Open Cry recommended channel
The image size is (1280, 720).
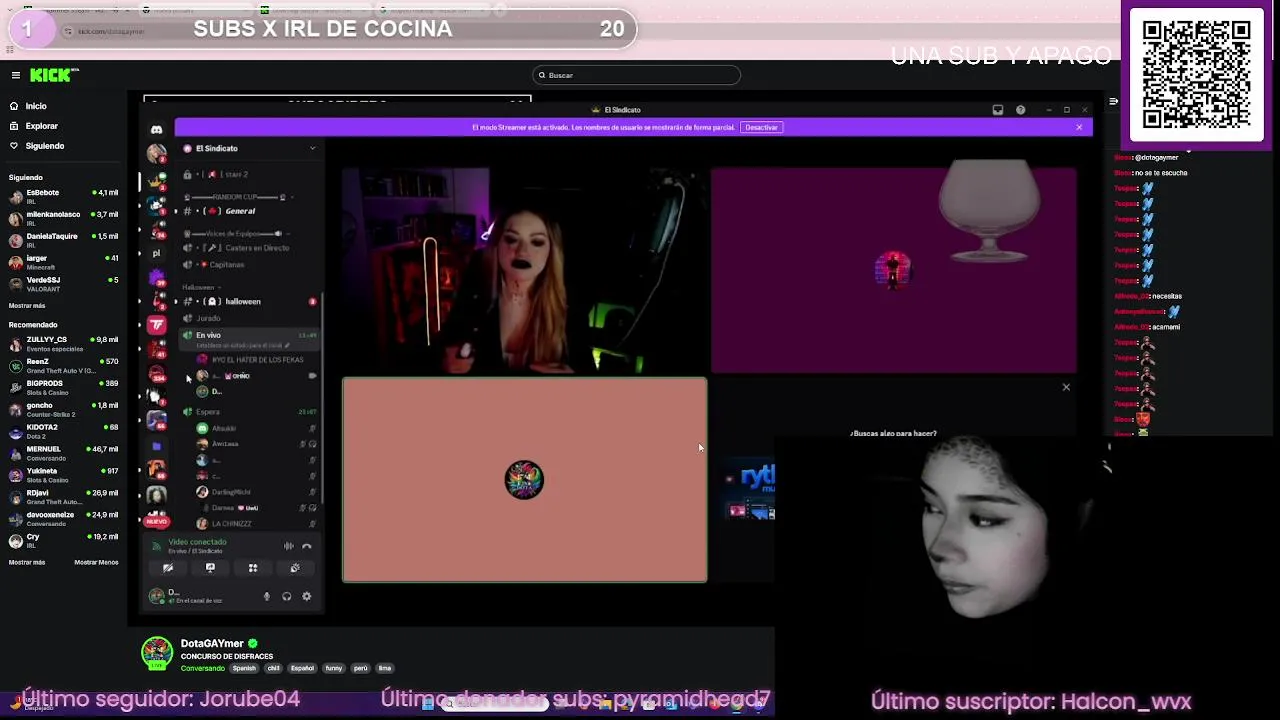click(x=63, y=541)
